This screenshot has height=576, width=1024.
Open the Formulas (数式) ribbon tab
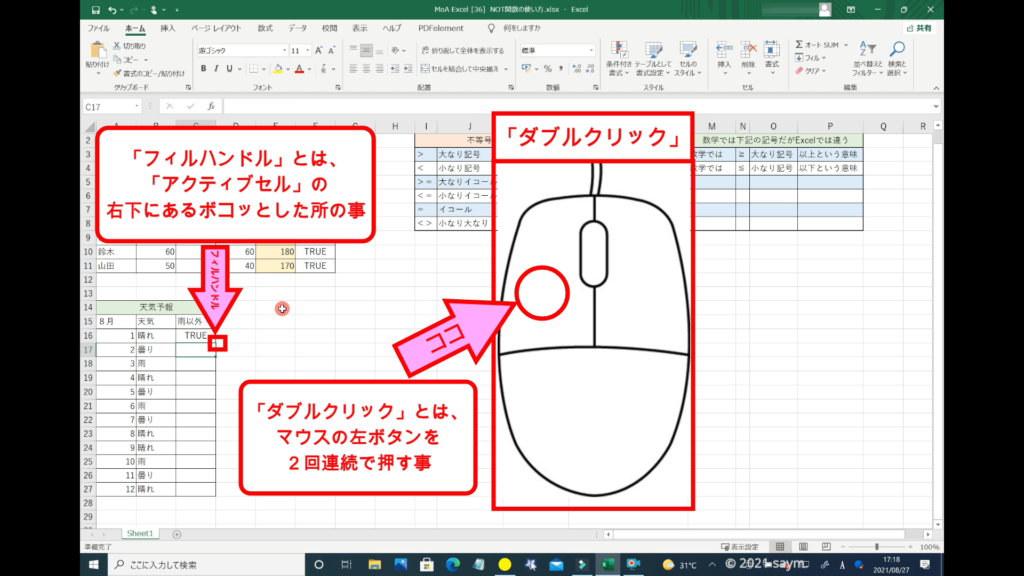pyautogui.click(x=264, y=29)
